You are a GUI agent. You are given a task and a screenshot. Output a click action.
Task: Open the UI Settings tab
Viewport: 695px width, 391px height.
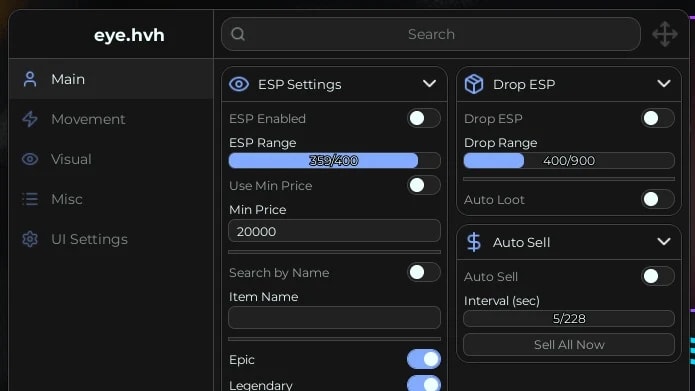111,239
